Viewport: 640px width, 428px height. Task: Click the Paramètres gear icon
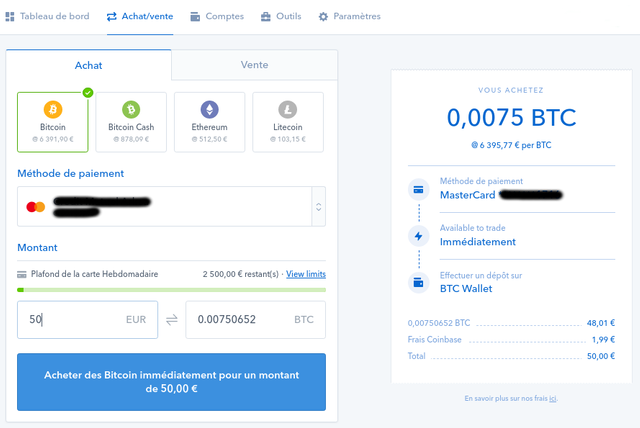tap(323, 17)
